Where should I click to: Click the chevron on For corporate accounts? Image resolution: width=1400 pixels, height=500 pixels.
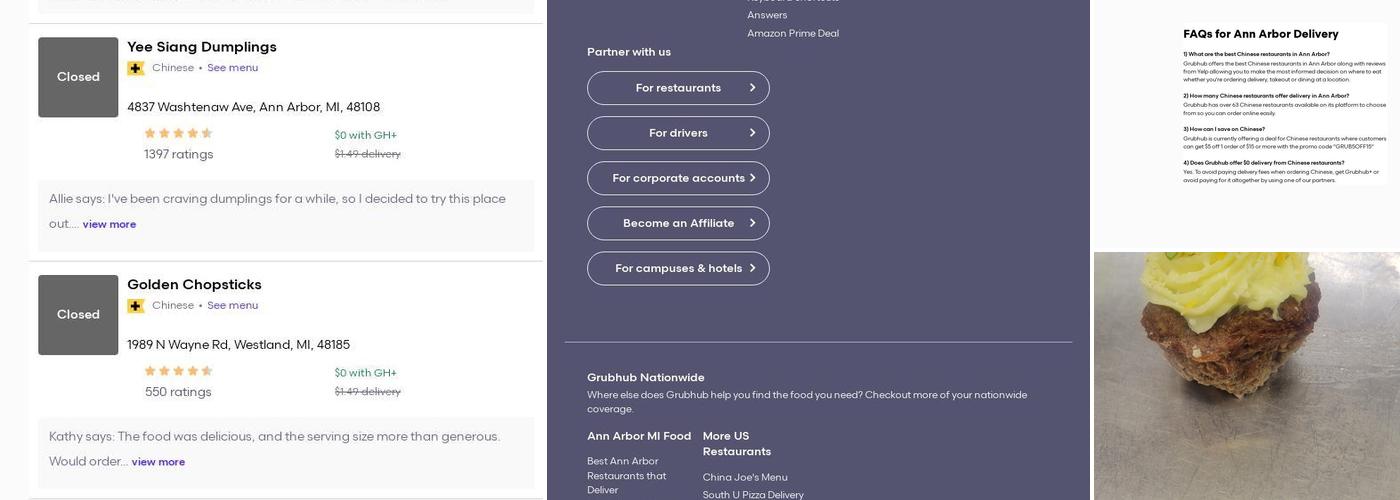pyautogui.click(x=752, y=178)
